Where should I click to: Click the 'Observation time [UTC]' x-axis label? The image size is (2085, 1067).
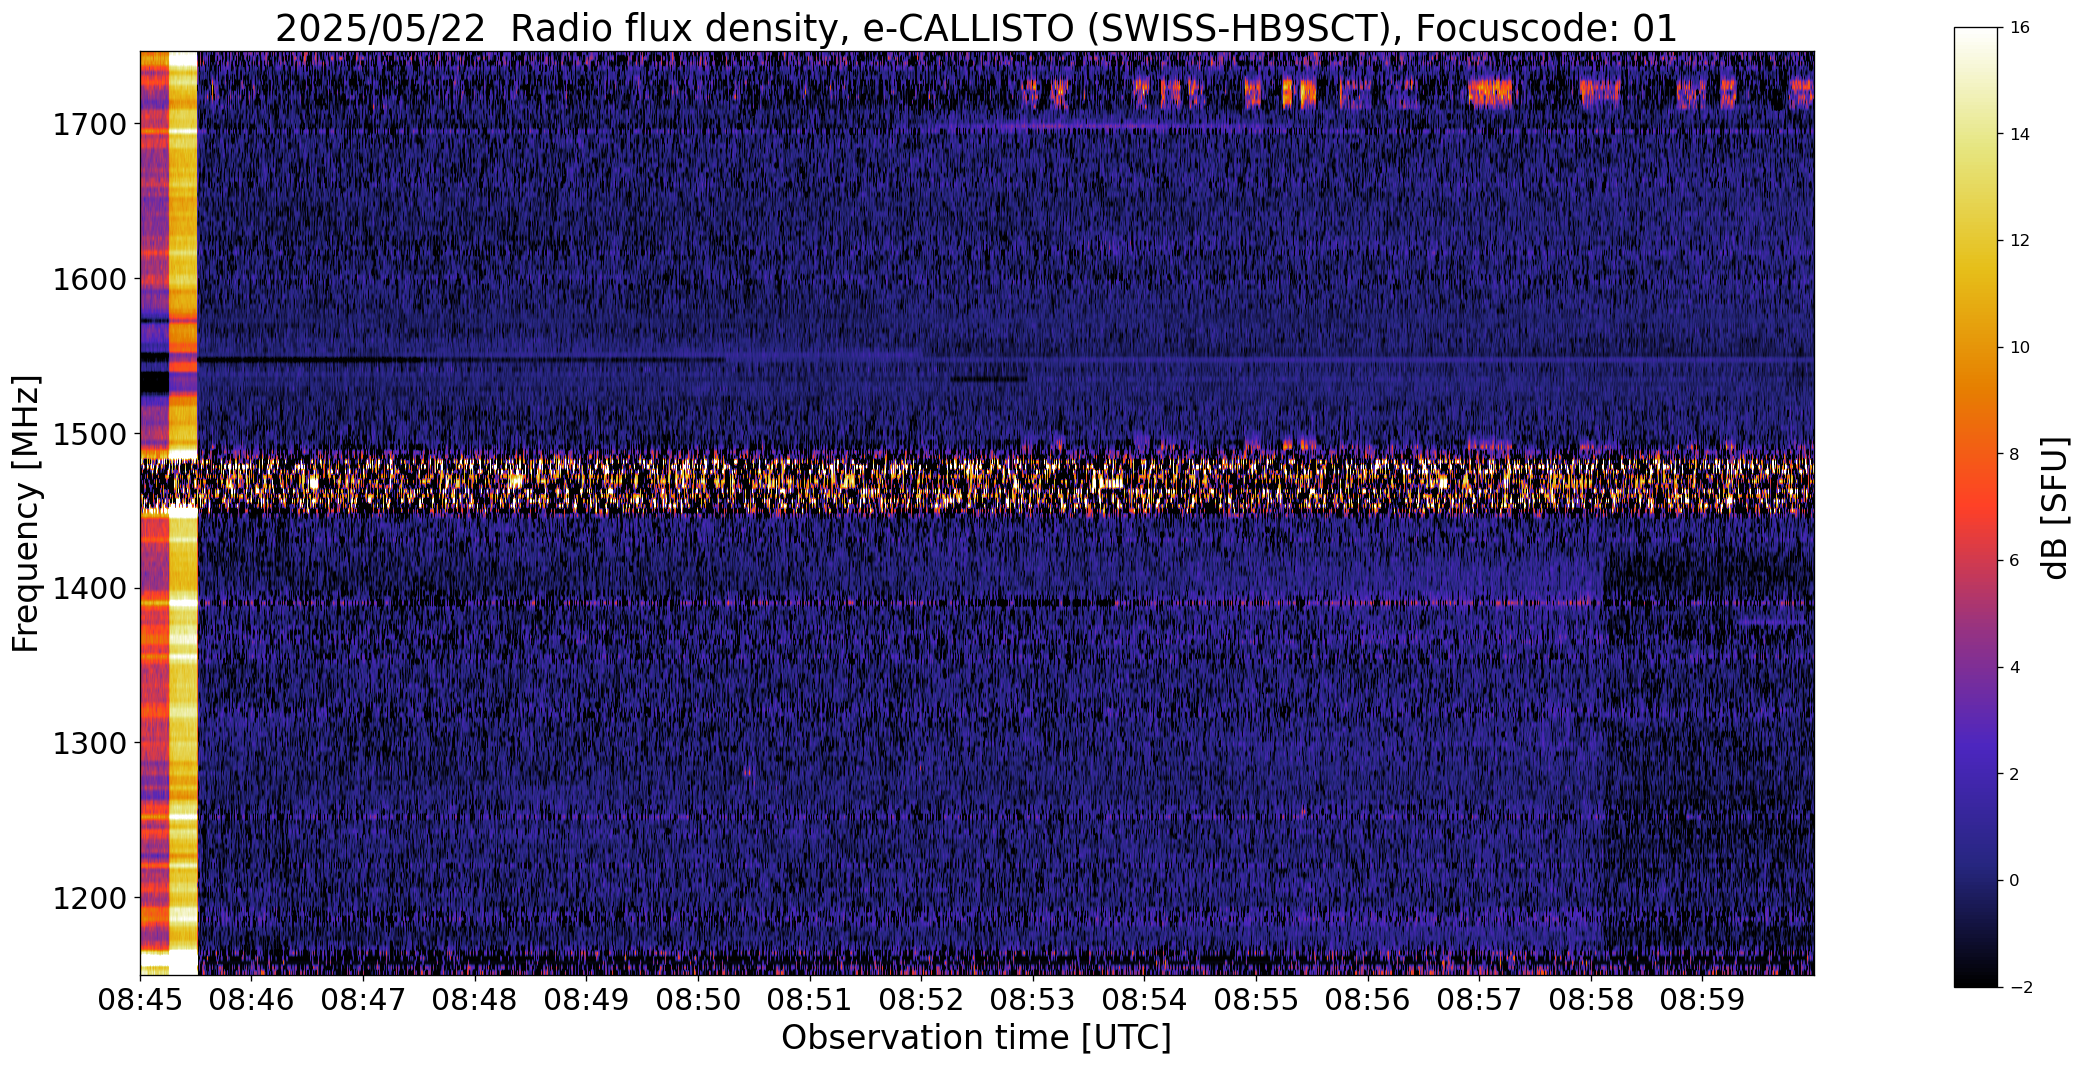(976, 1038)
